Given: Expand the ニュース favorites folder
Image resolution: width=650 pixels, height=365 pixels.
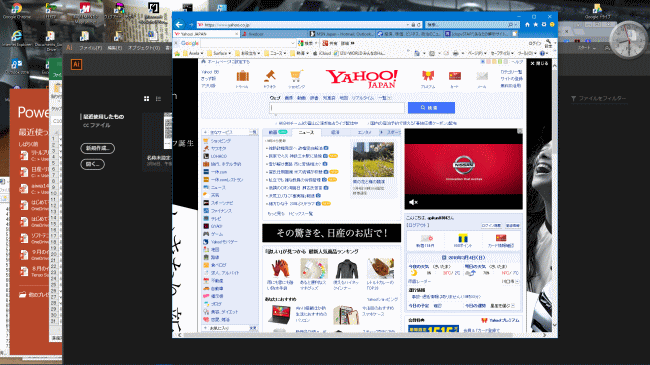Looking at the screenshot, I should [276, 54].
